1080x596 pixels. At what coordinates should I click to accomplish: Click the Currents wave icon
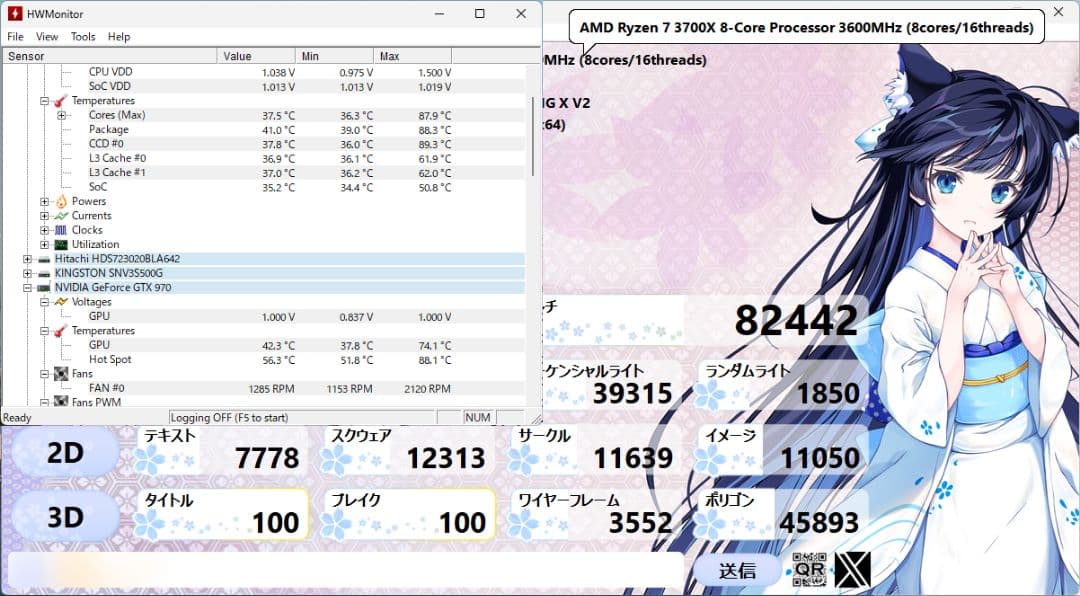point(61,216)
